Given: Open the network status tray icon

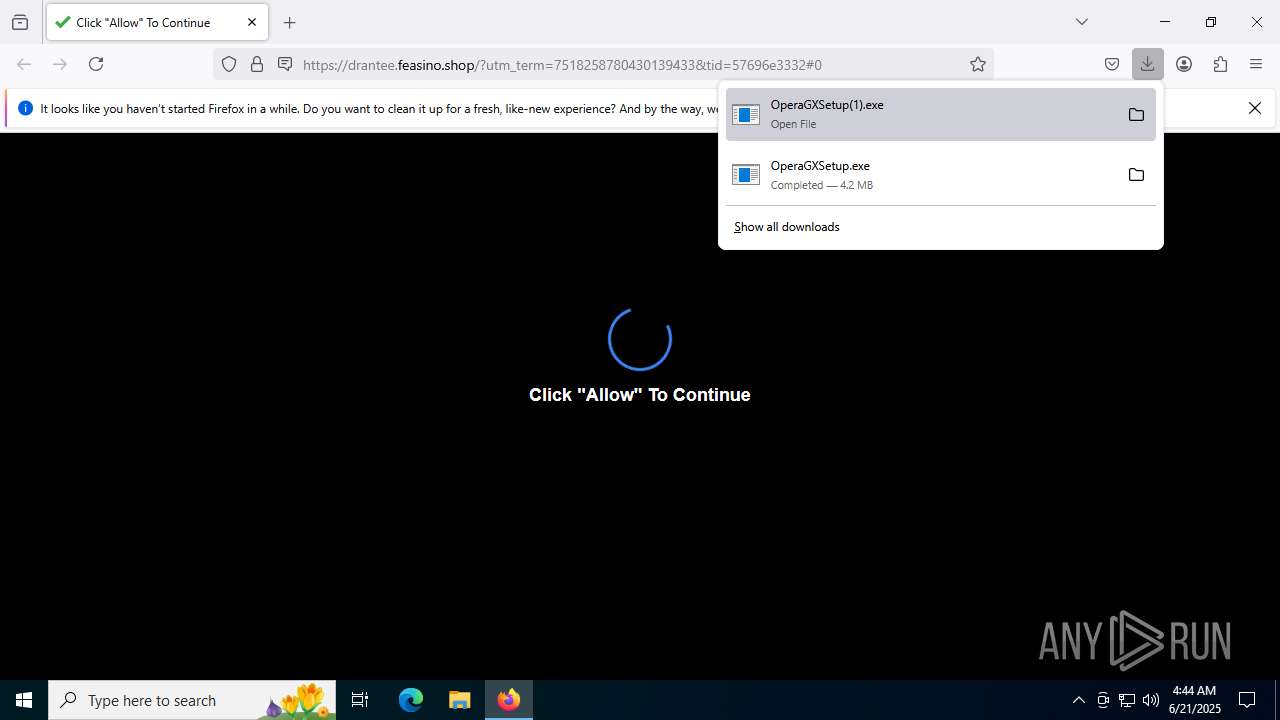Looking at the screenshot, I should pyautogui.click(x=1127, y=700).
